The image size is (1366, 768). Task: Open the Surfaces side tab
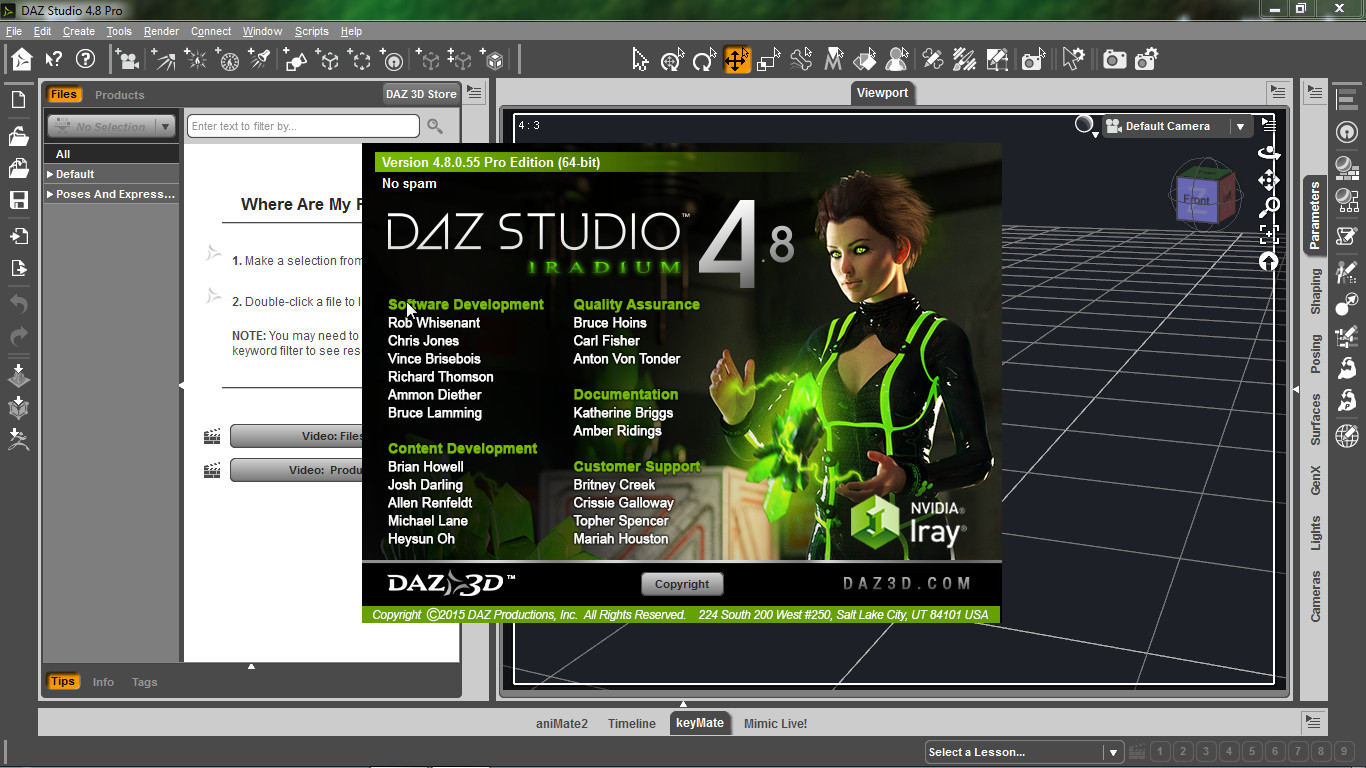[1316, 419]
